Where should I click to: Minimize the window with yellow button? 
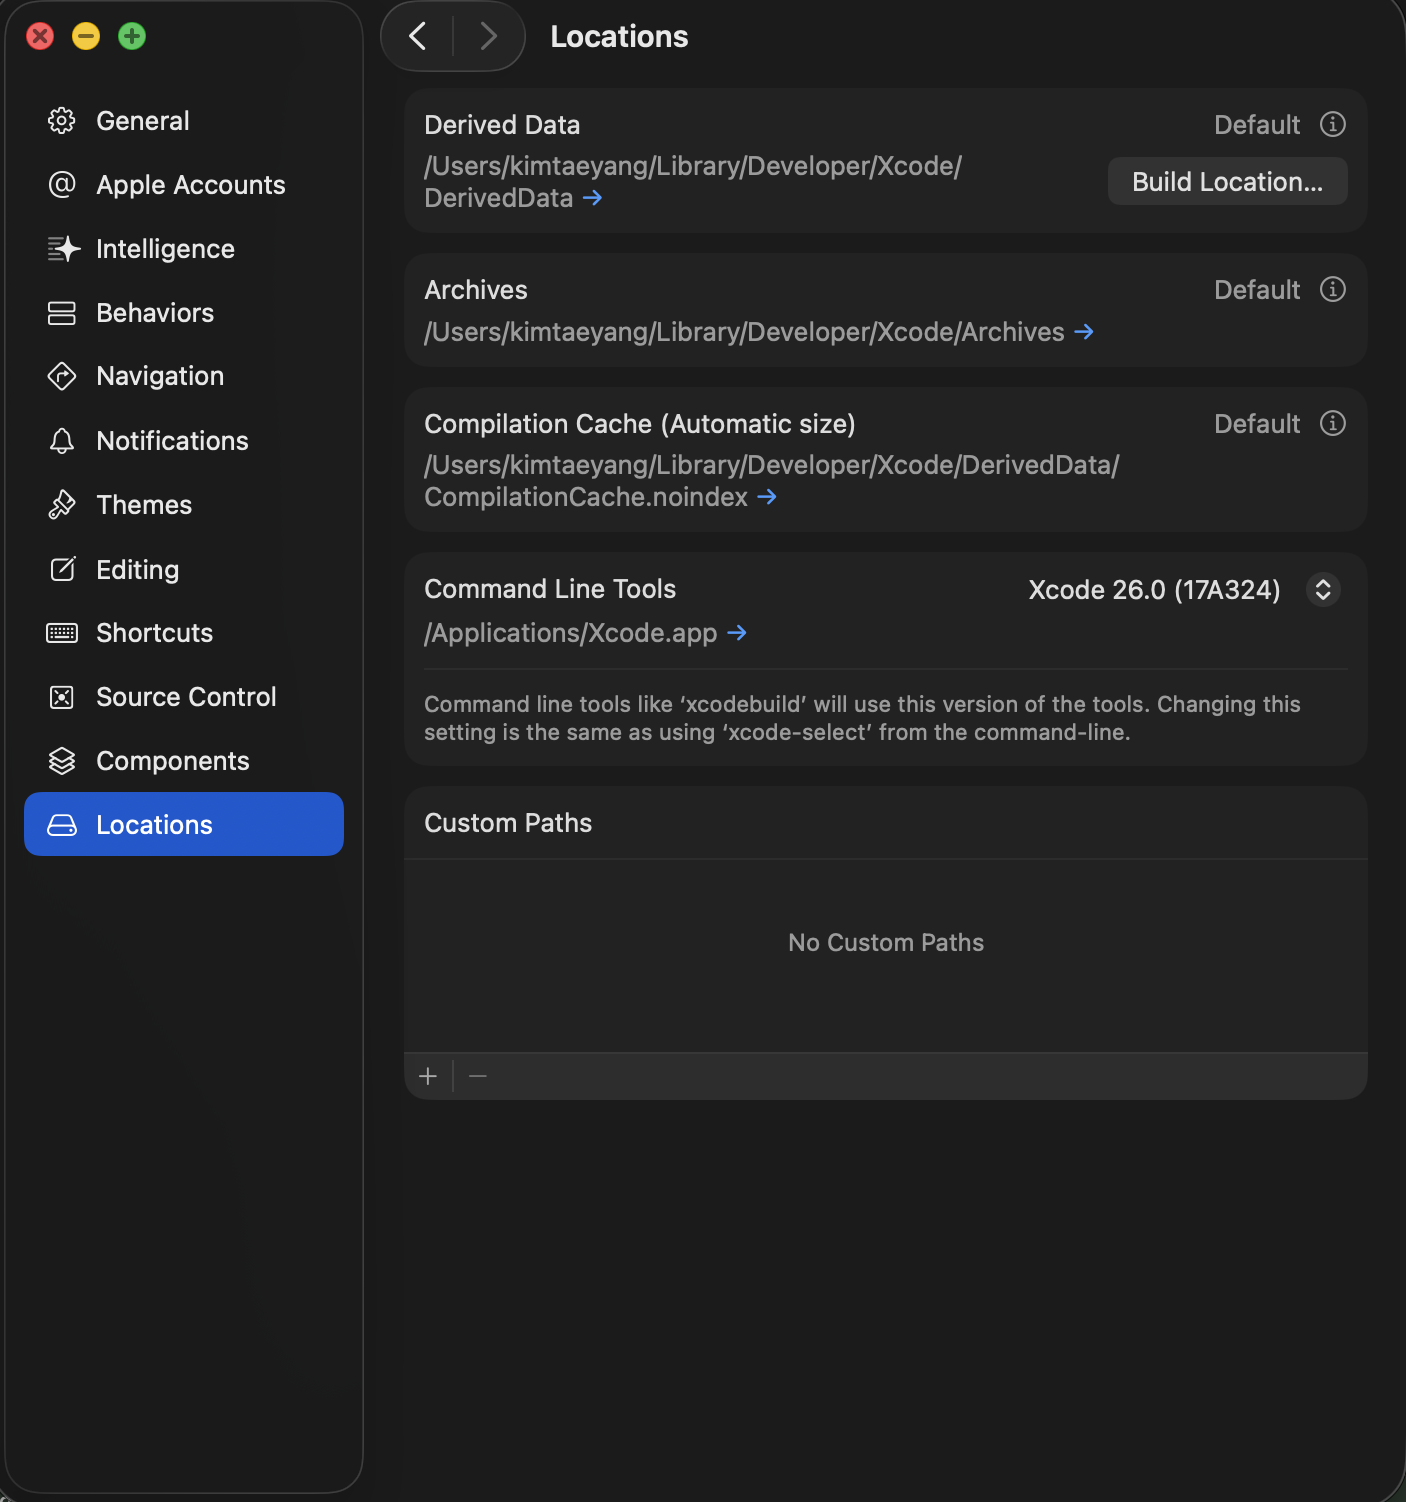pyautogui.click(x=86, y=36)
